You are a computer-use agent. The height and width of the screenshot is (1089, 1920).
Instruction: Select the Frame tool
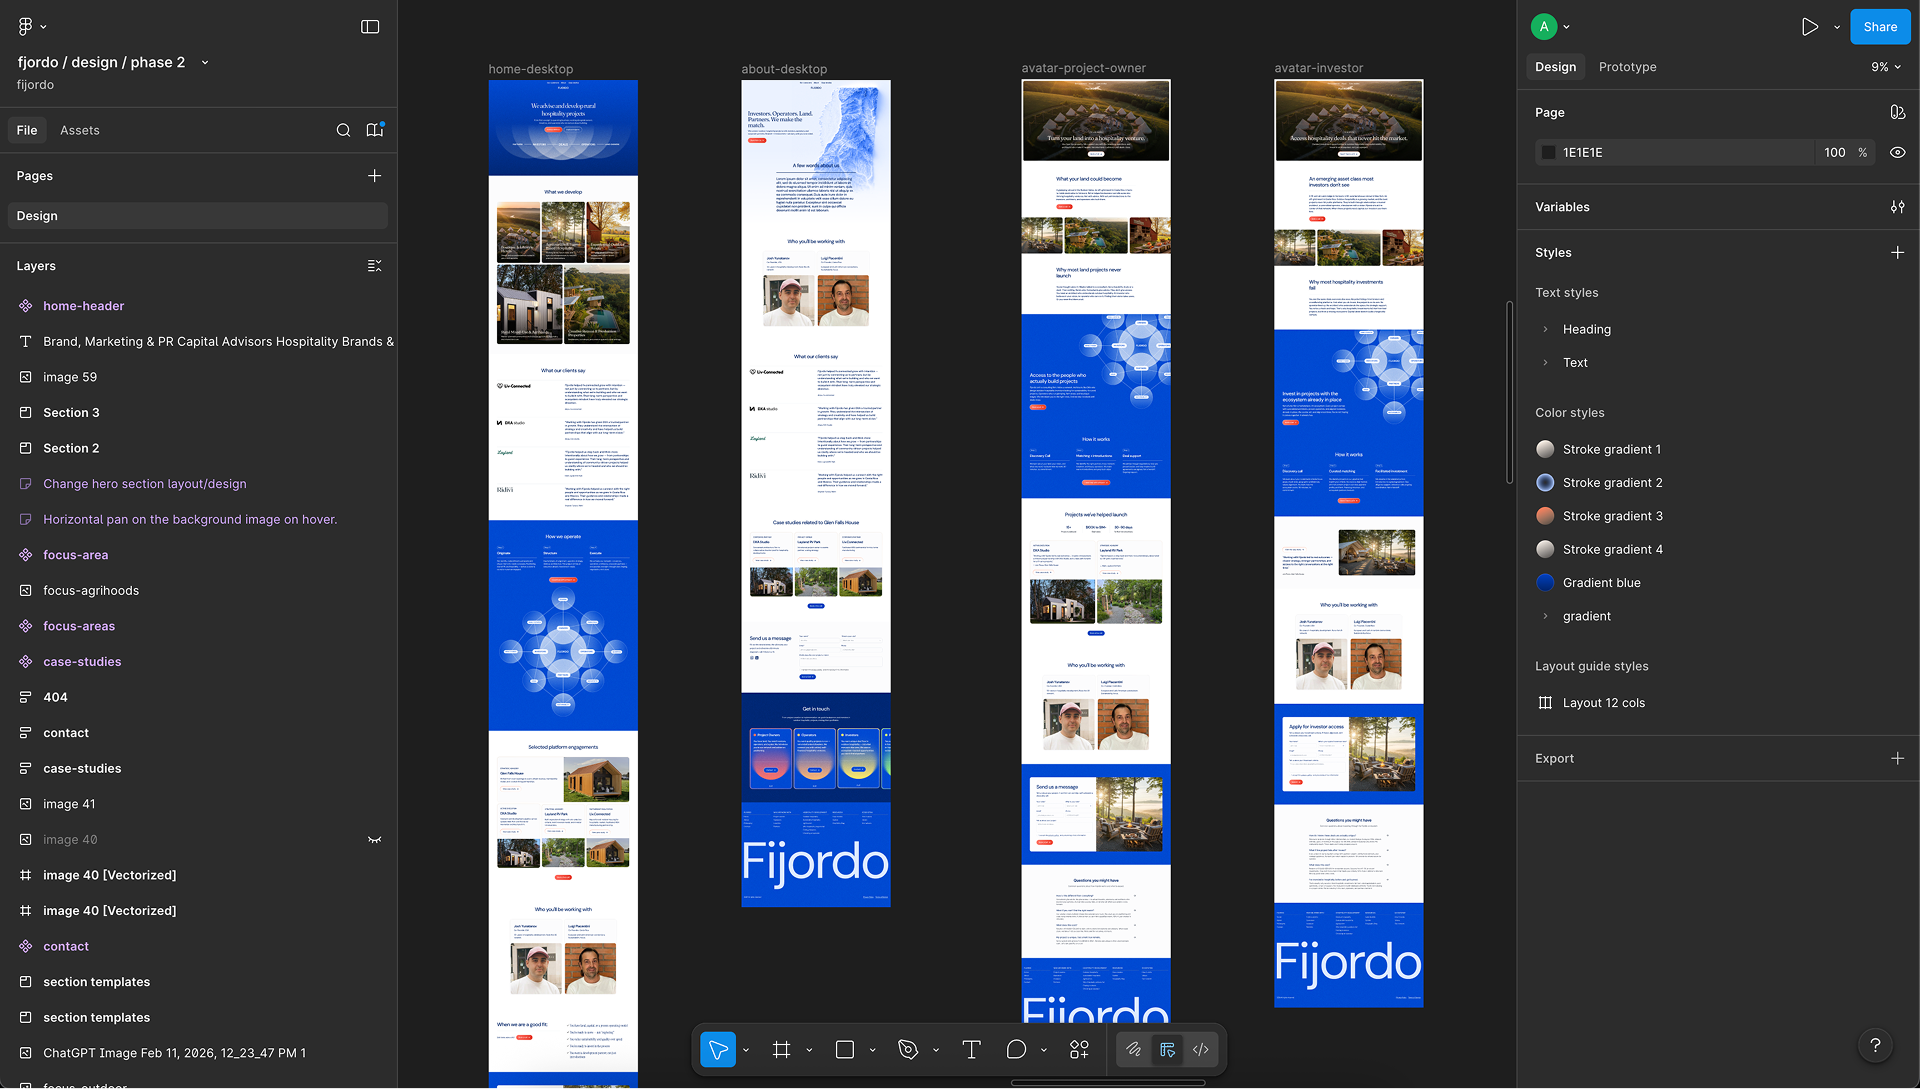tap(781, 1050)
